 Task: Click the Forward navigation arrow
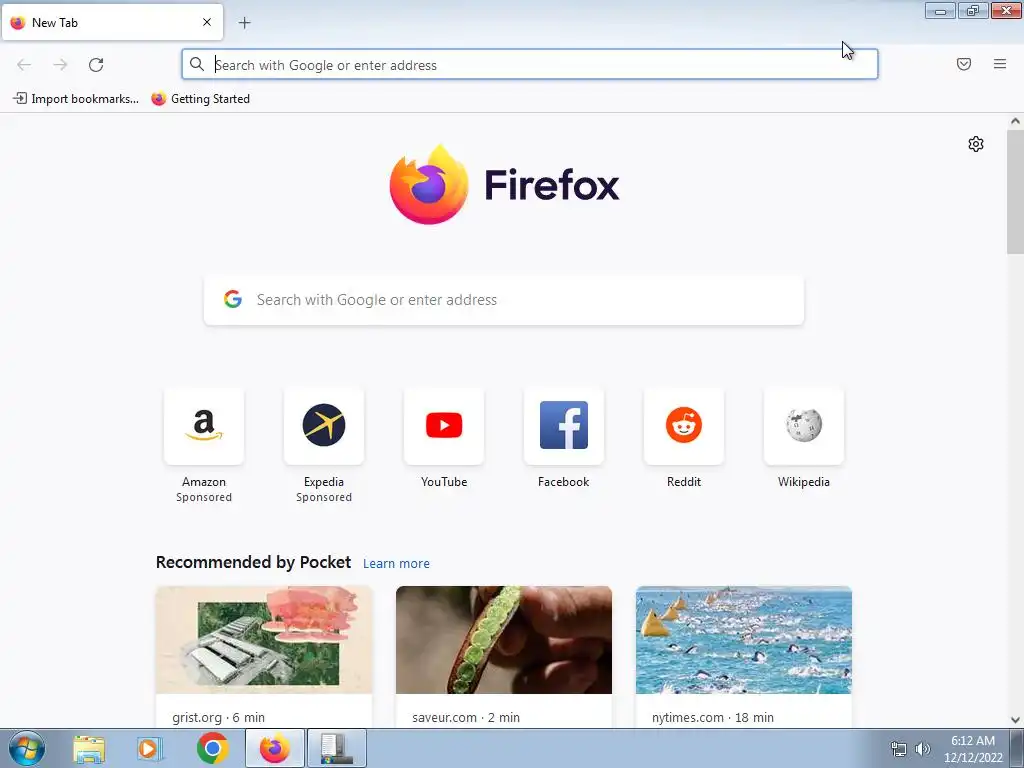point(60,65)
